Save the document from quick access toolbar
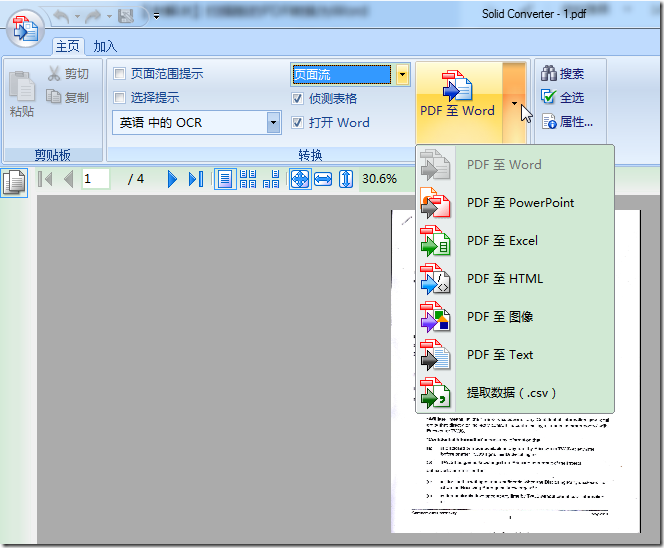The height and width of the screenshot is (548, 664). click(126, 17)
